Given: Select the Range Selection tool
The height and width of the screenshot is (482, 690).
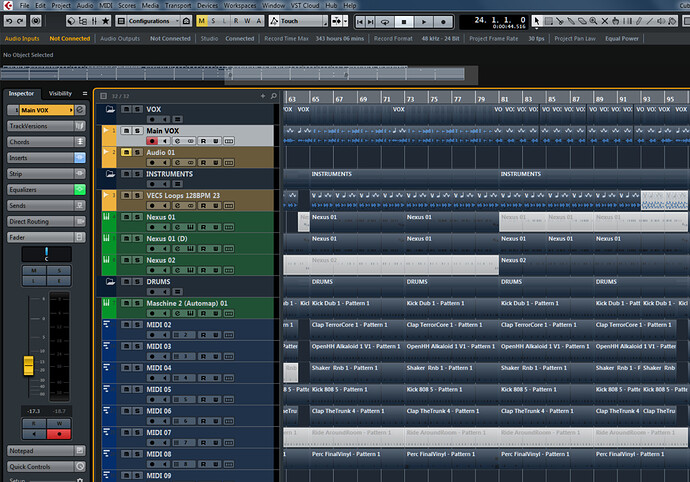Looking at the screenshot, I should tap(548, 21).
